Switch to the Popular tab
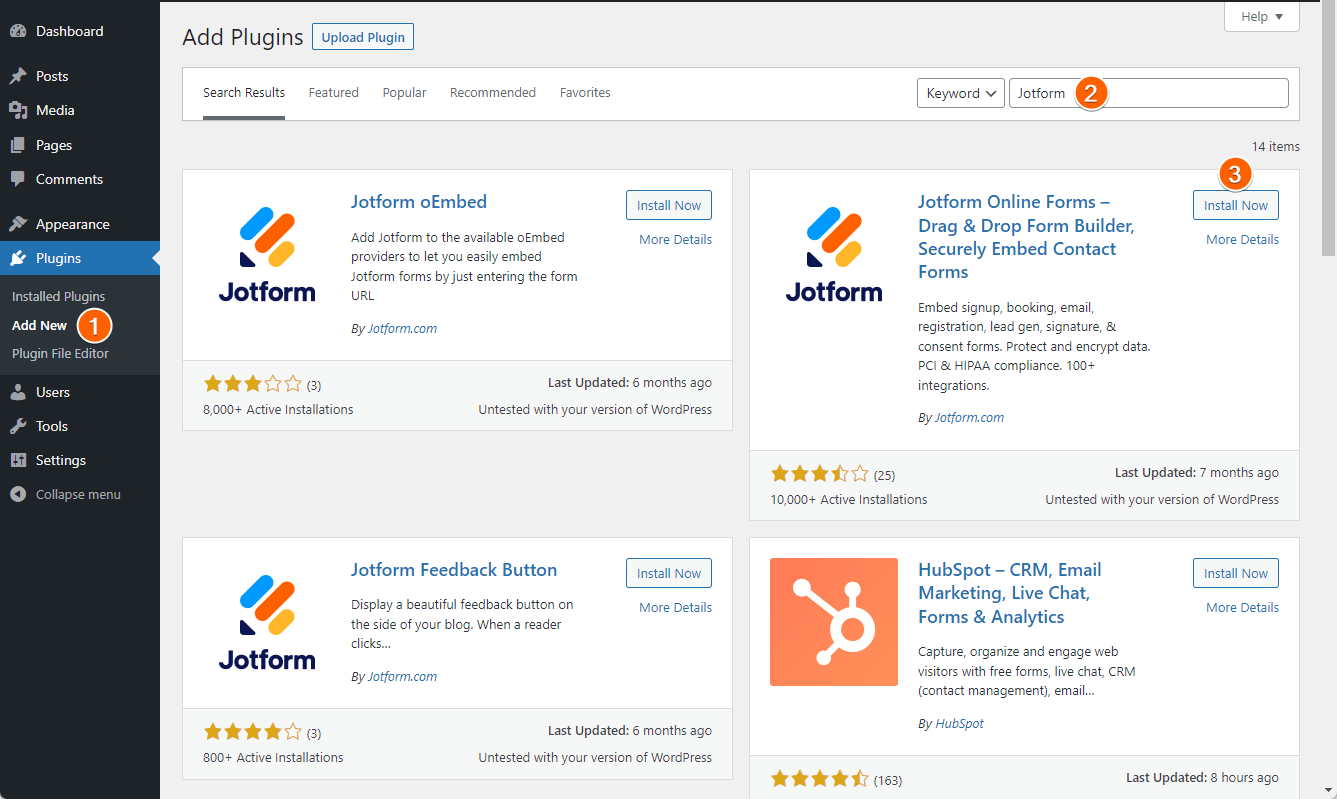 pos(404,93)
